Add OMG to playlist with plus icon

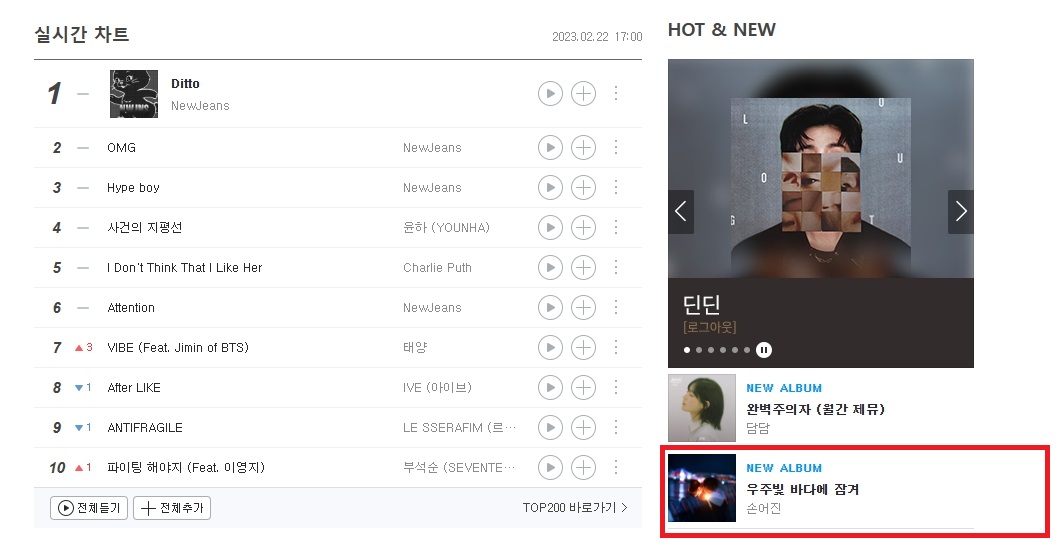[x=583, y=147]
